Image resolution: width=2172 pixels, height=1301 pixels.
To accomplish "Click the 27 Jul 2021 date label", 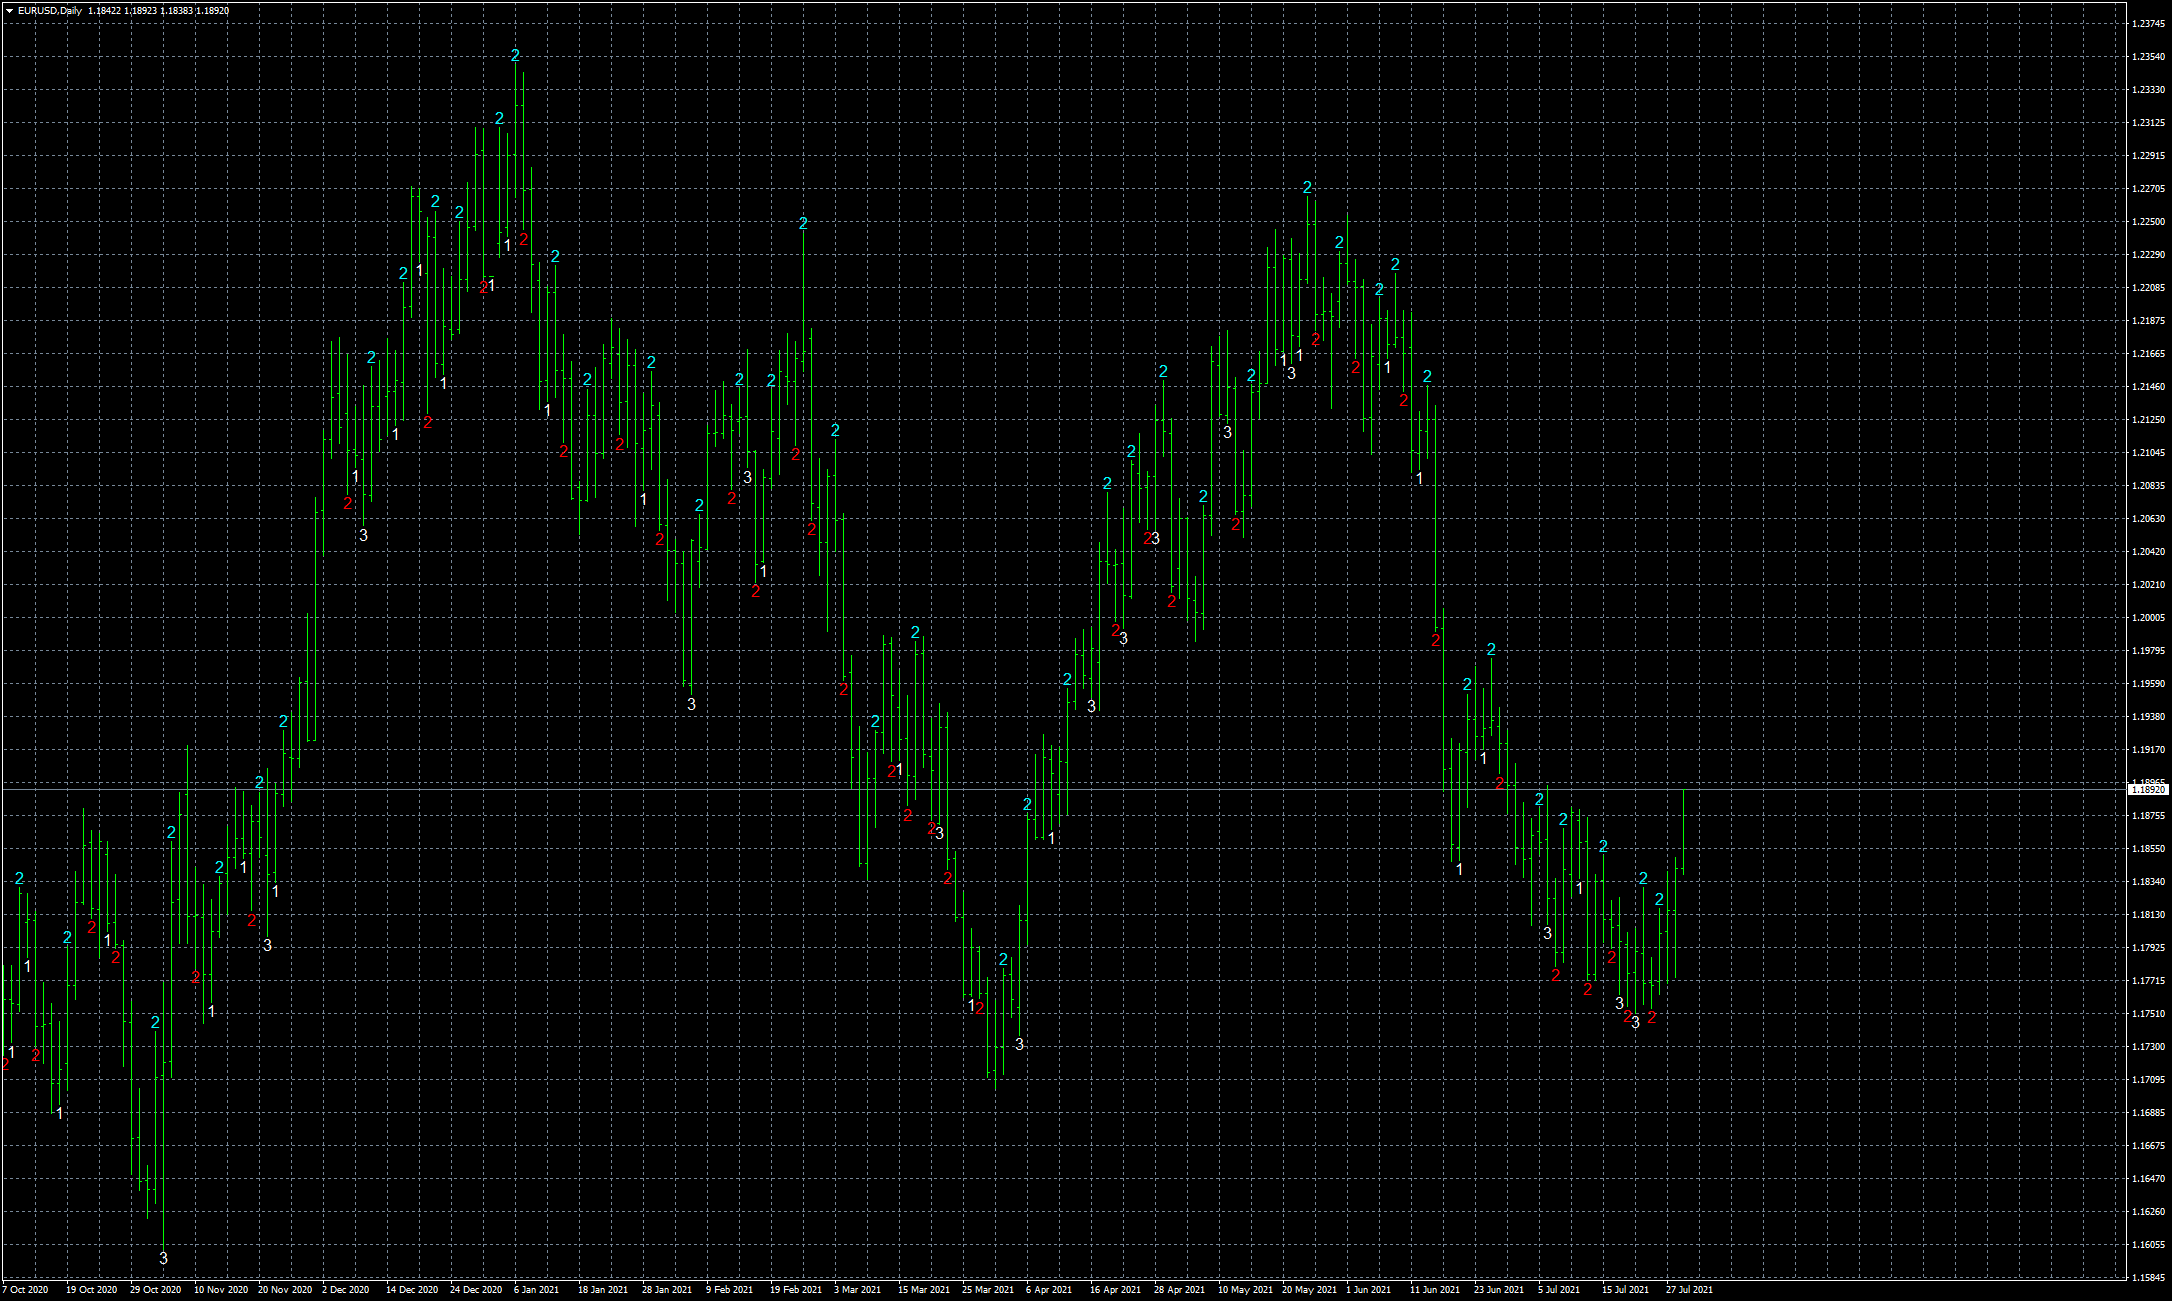I will point(1689,1290).
